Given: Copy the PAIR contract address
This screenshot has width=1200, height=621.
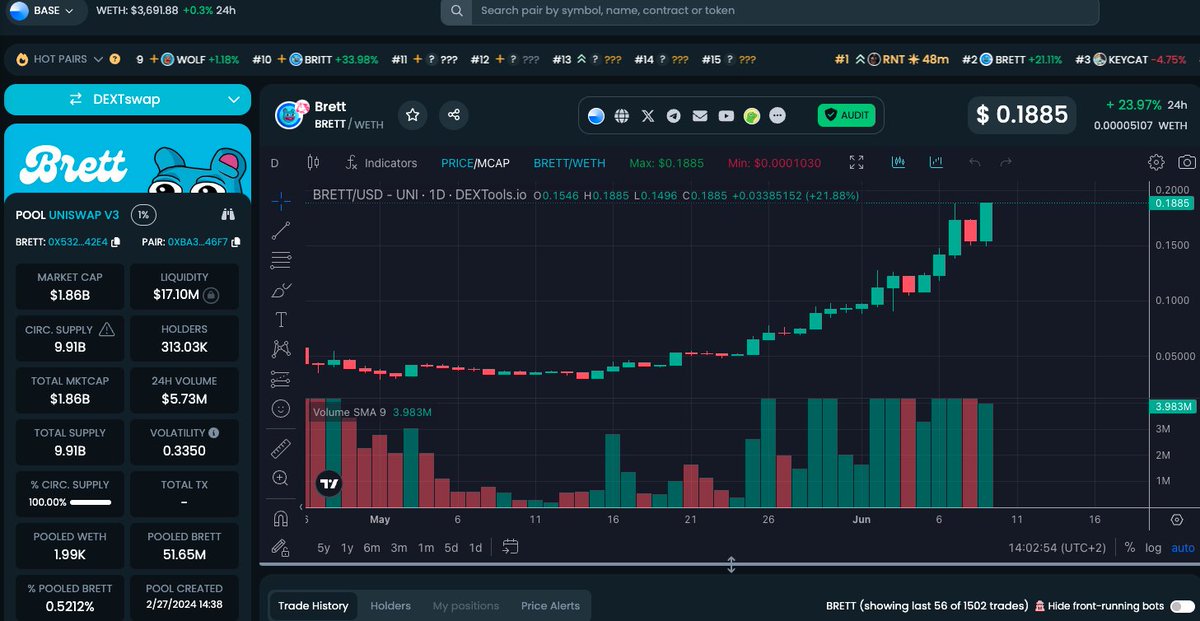Looking at the screenshot, I should tap(236, 242).
